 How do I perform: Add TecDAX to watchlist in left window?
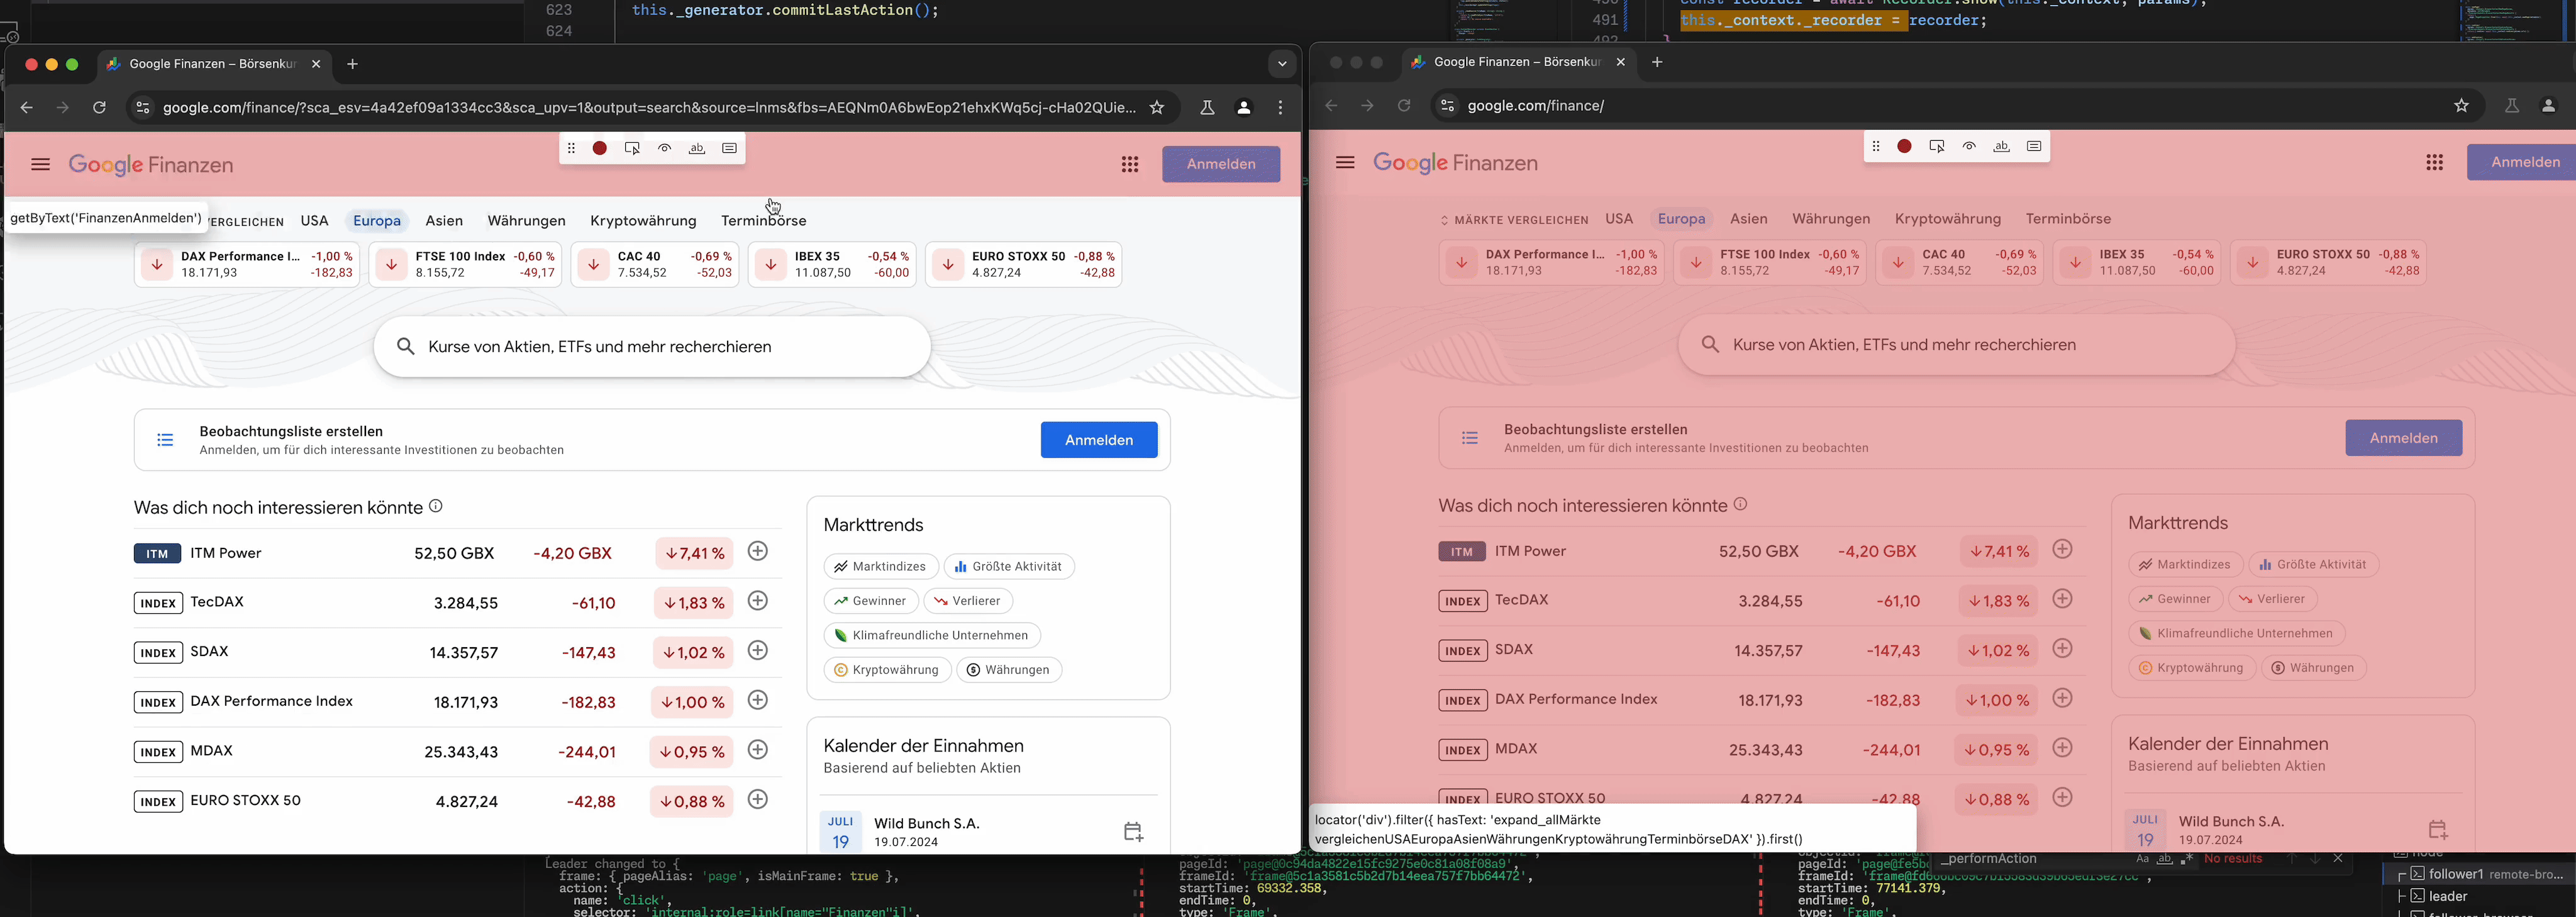(x=758, y=601)
